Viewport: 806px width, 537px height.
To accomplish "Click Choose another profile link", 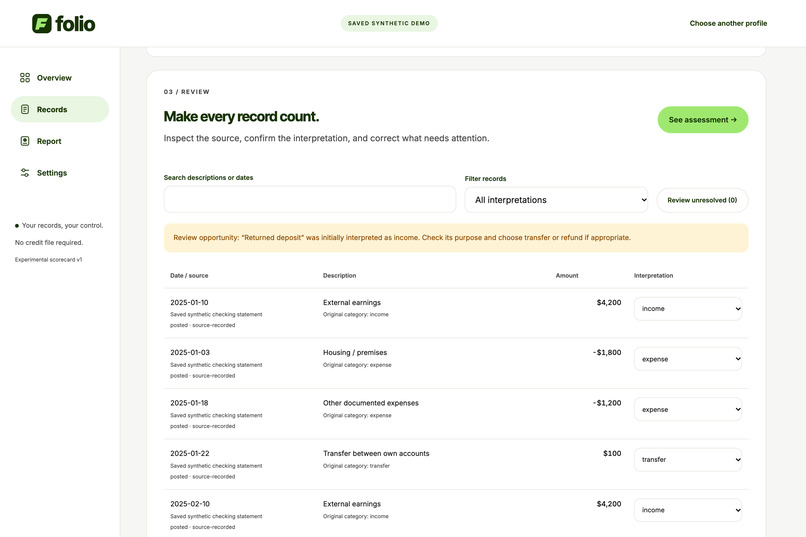I will click(x=728, y=23).
